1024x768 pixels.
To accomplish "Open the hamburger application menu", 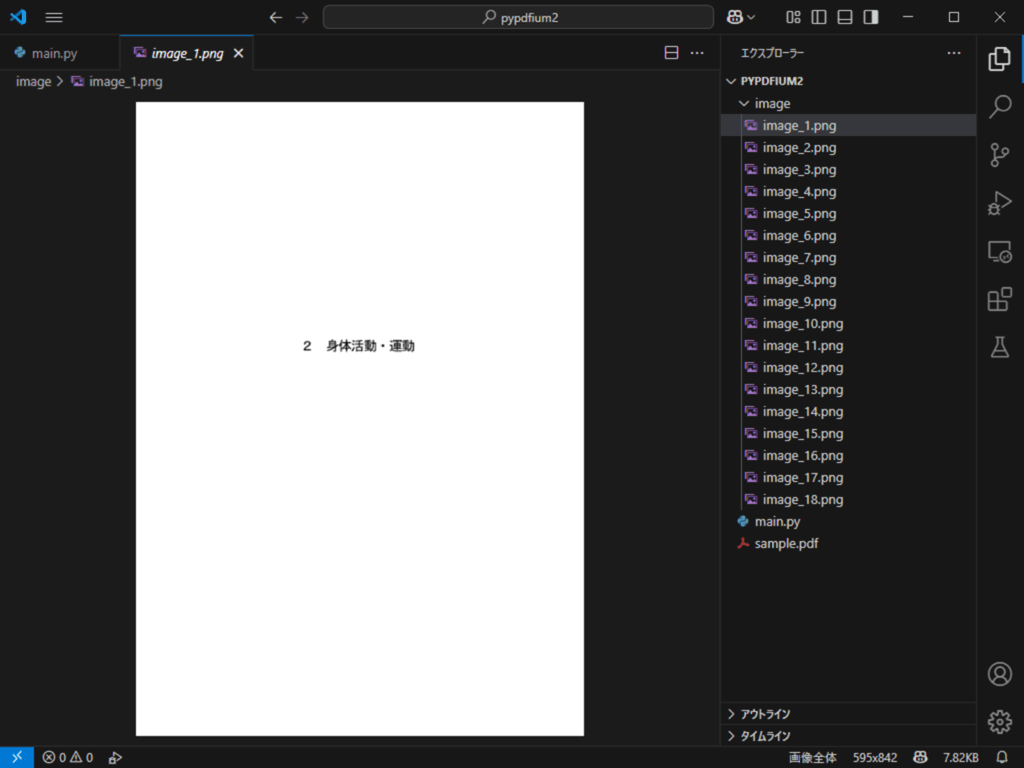I will coord(54,18).
